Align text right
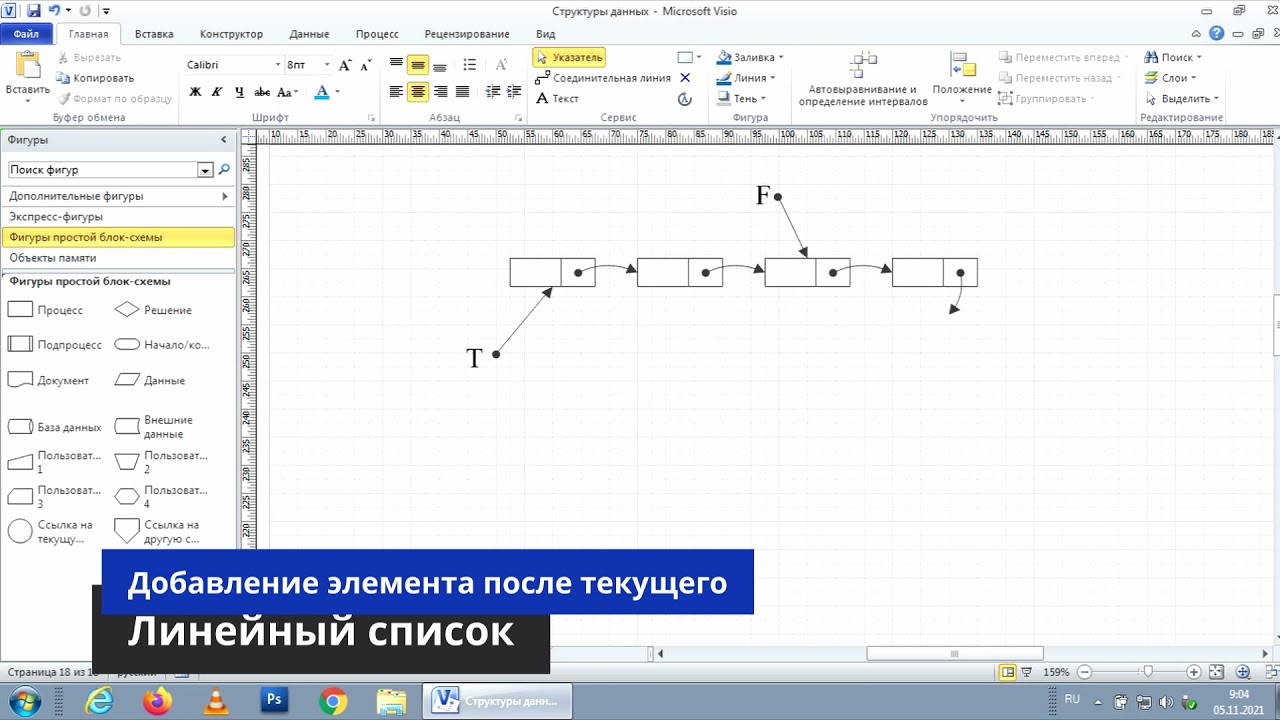Image resolution: width=1280 pixels, height=720 pixels. (440, 92)
